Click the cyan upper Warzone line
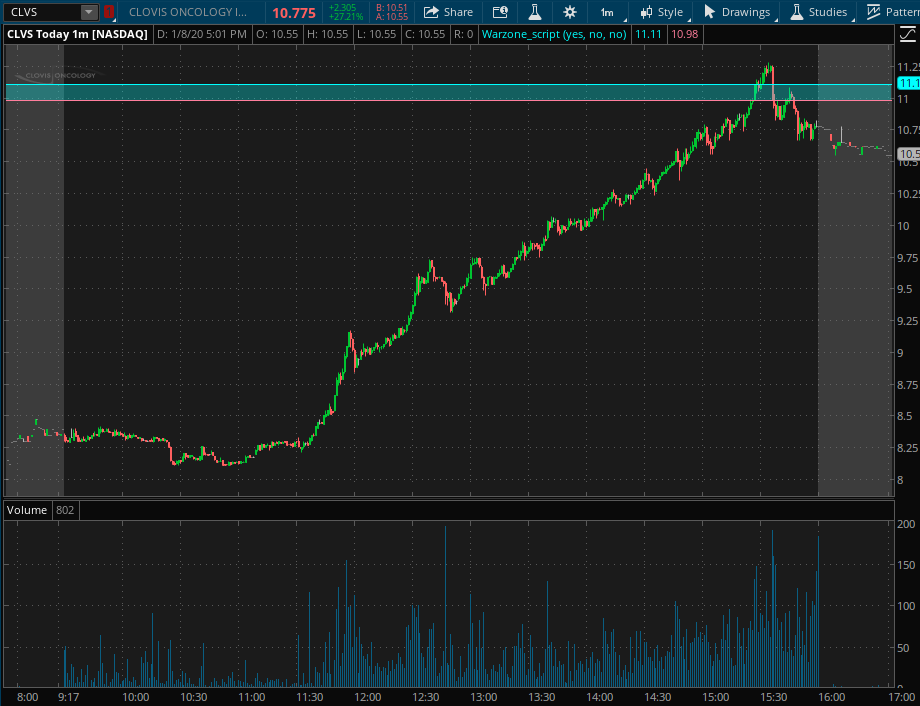 point(448,85)
